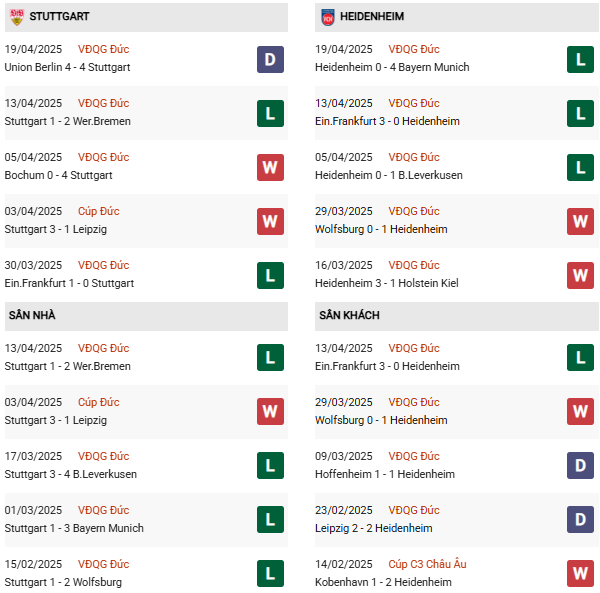Open match Stuttgart 1 - 3 Bayern Munich
600x593 pixels.
74,528
